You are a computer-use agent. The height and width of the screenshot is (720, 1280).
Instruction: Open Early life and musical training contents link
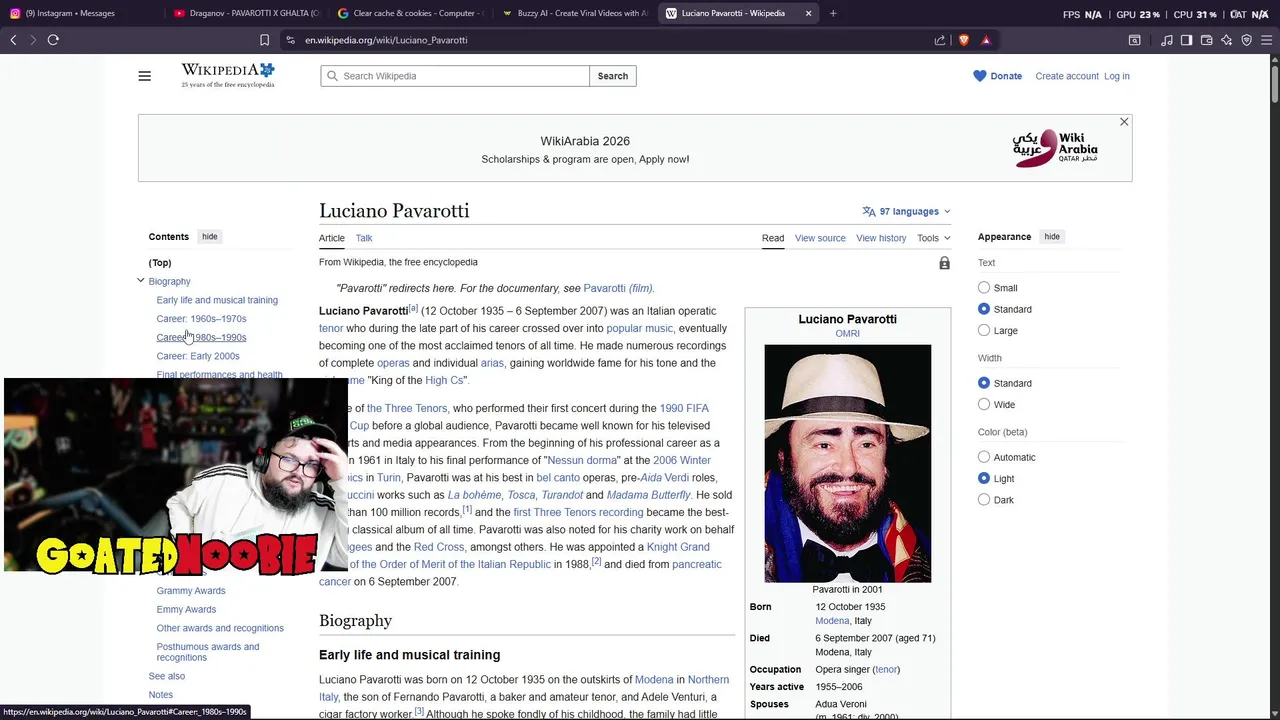(x=217, y=300)
